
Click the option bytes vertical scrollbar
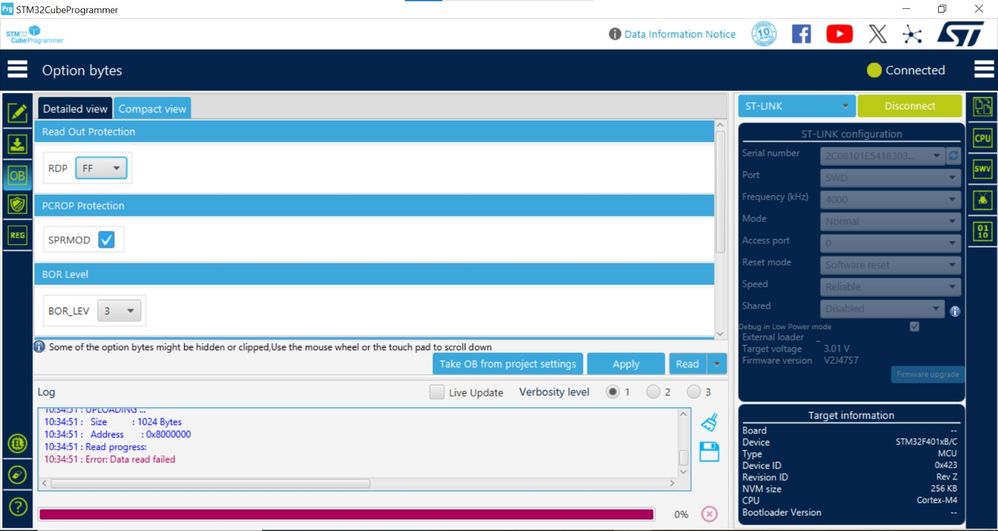pos(720,191)
